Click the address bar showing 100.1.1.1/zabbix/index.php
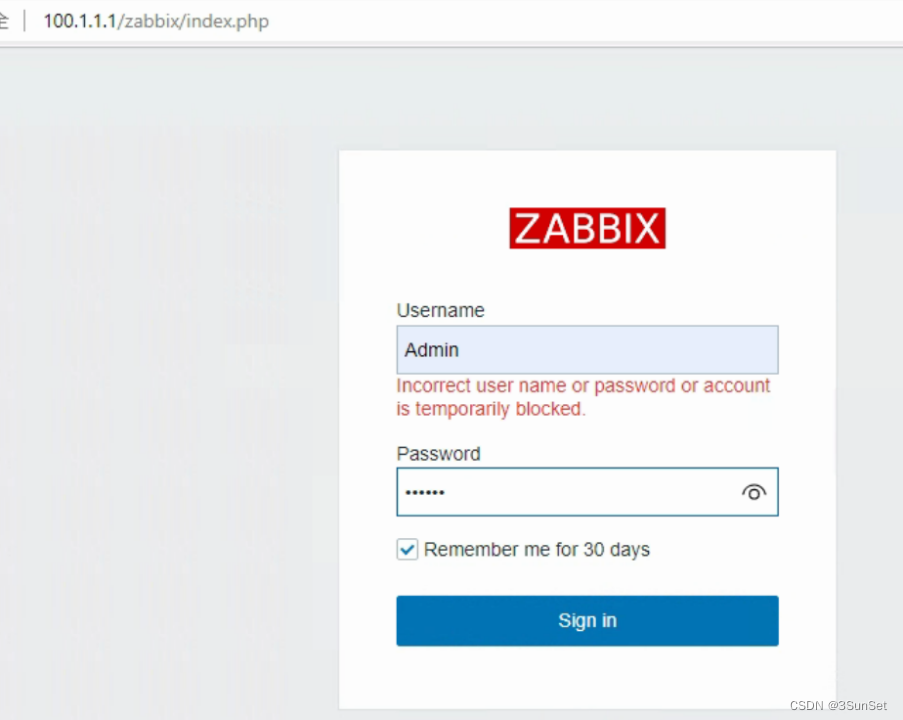This screenshot has height=720, width=903. (156, 20)
